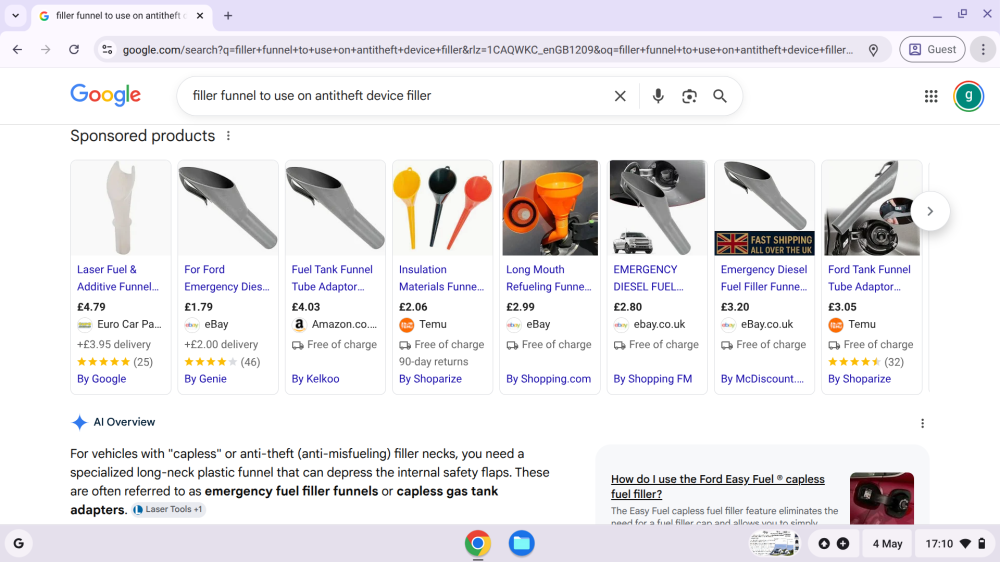Open the Google account avatar
The image size is (1000, 562).
968,96
